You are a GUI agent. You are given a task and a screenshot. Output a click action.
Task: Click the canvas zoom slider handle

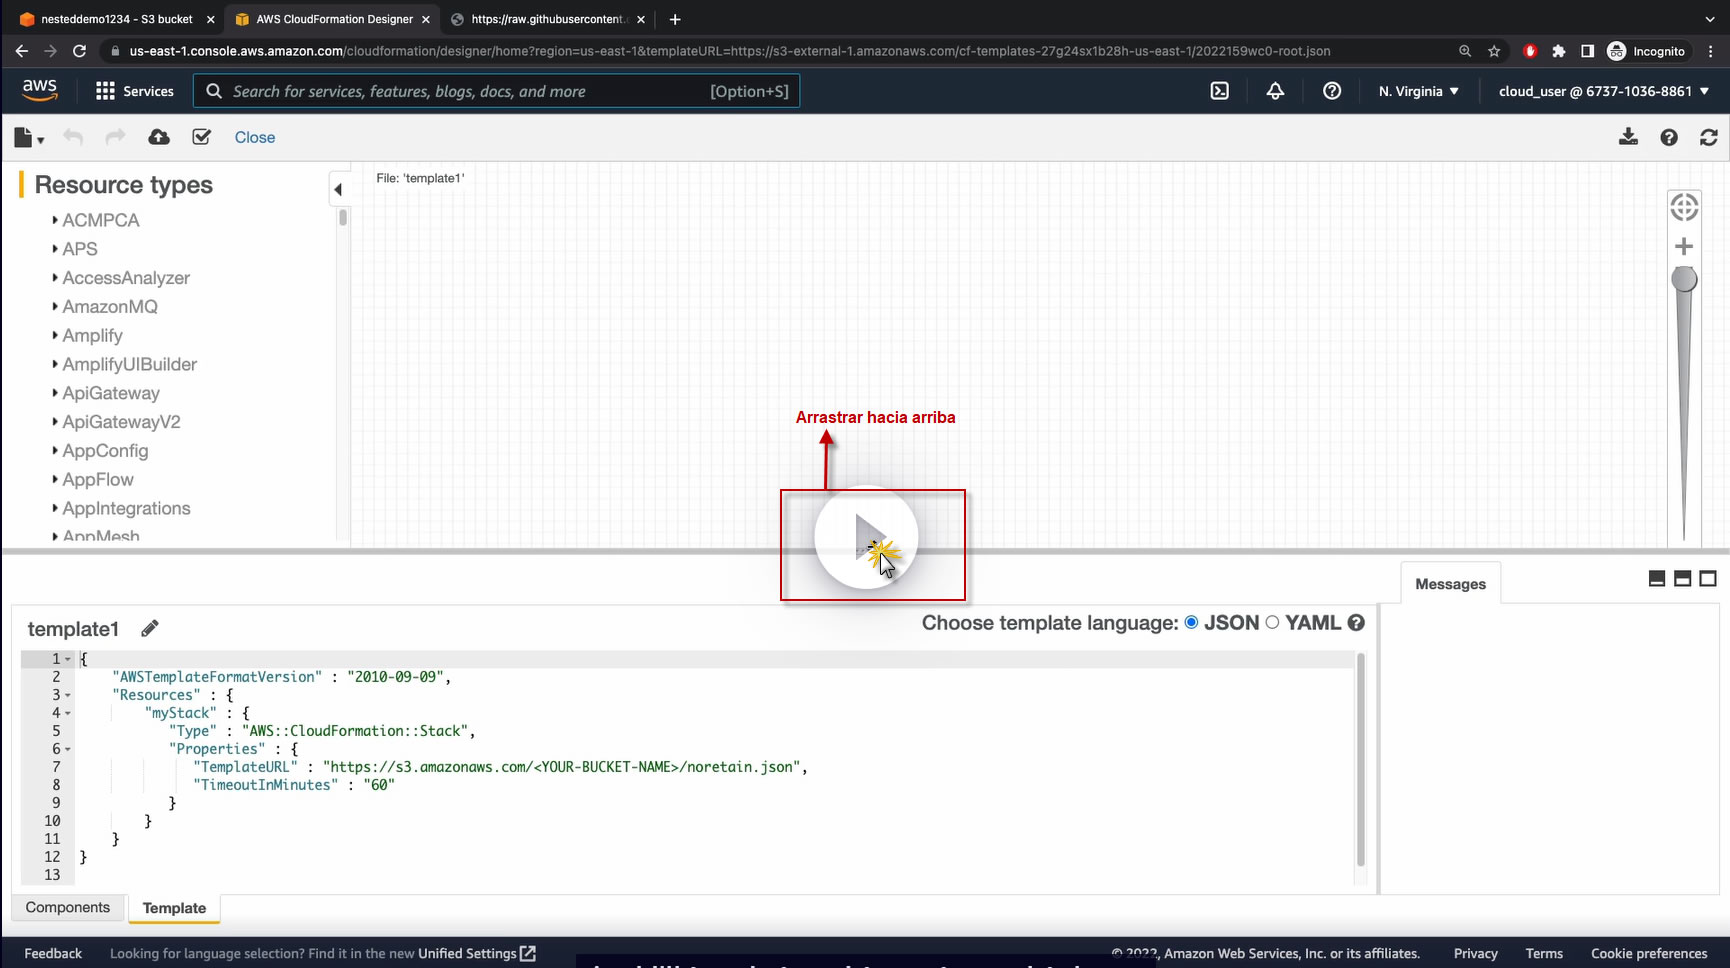point(1684,279)
